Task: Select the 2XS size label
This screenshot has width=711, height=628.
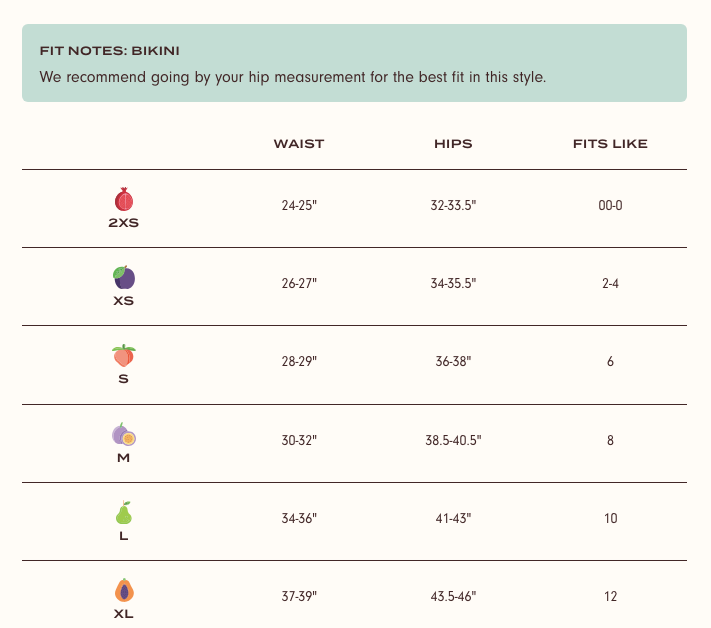Action: (123, 223)
